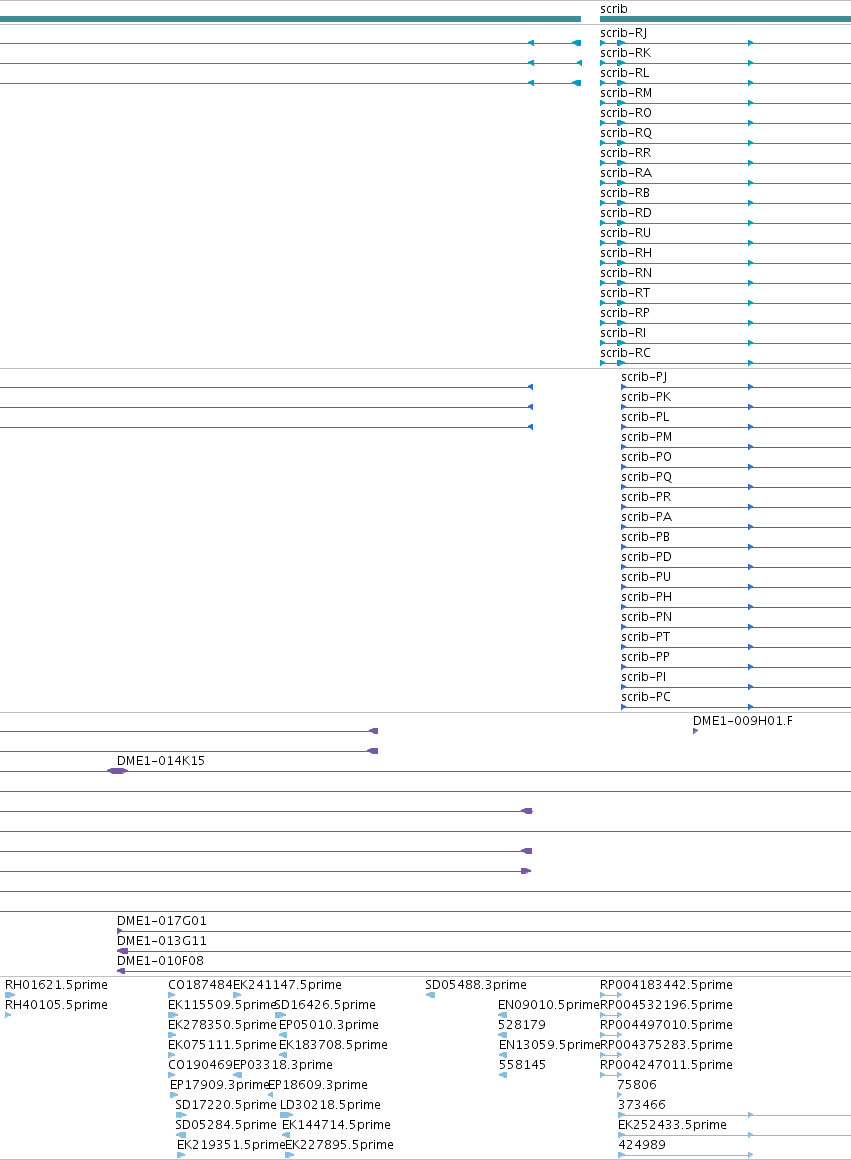
Task: Select the scrib-RP transcript
Action: 625,312
